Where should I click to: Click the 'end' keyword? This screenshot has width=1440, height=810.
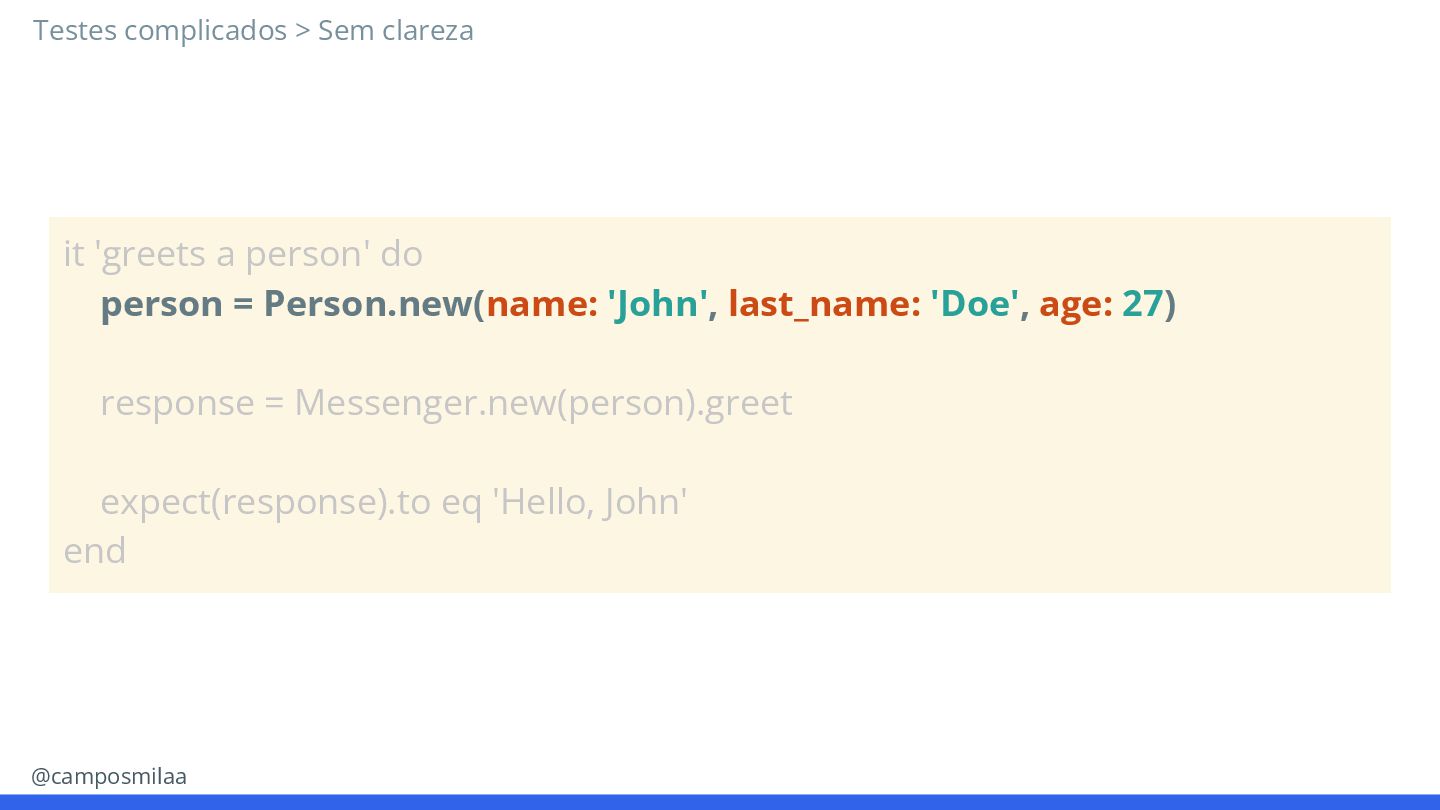pos(95,551)
